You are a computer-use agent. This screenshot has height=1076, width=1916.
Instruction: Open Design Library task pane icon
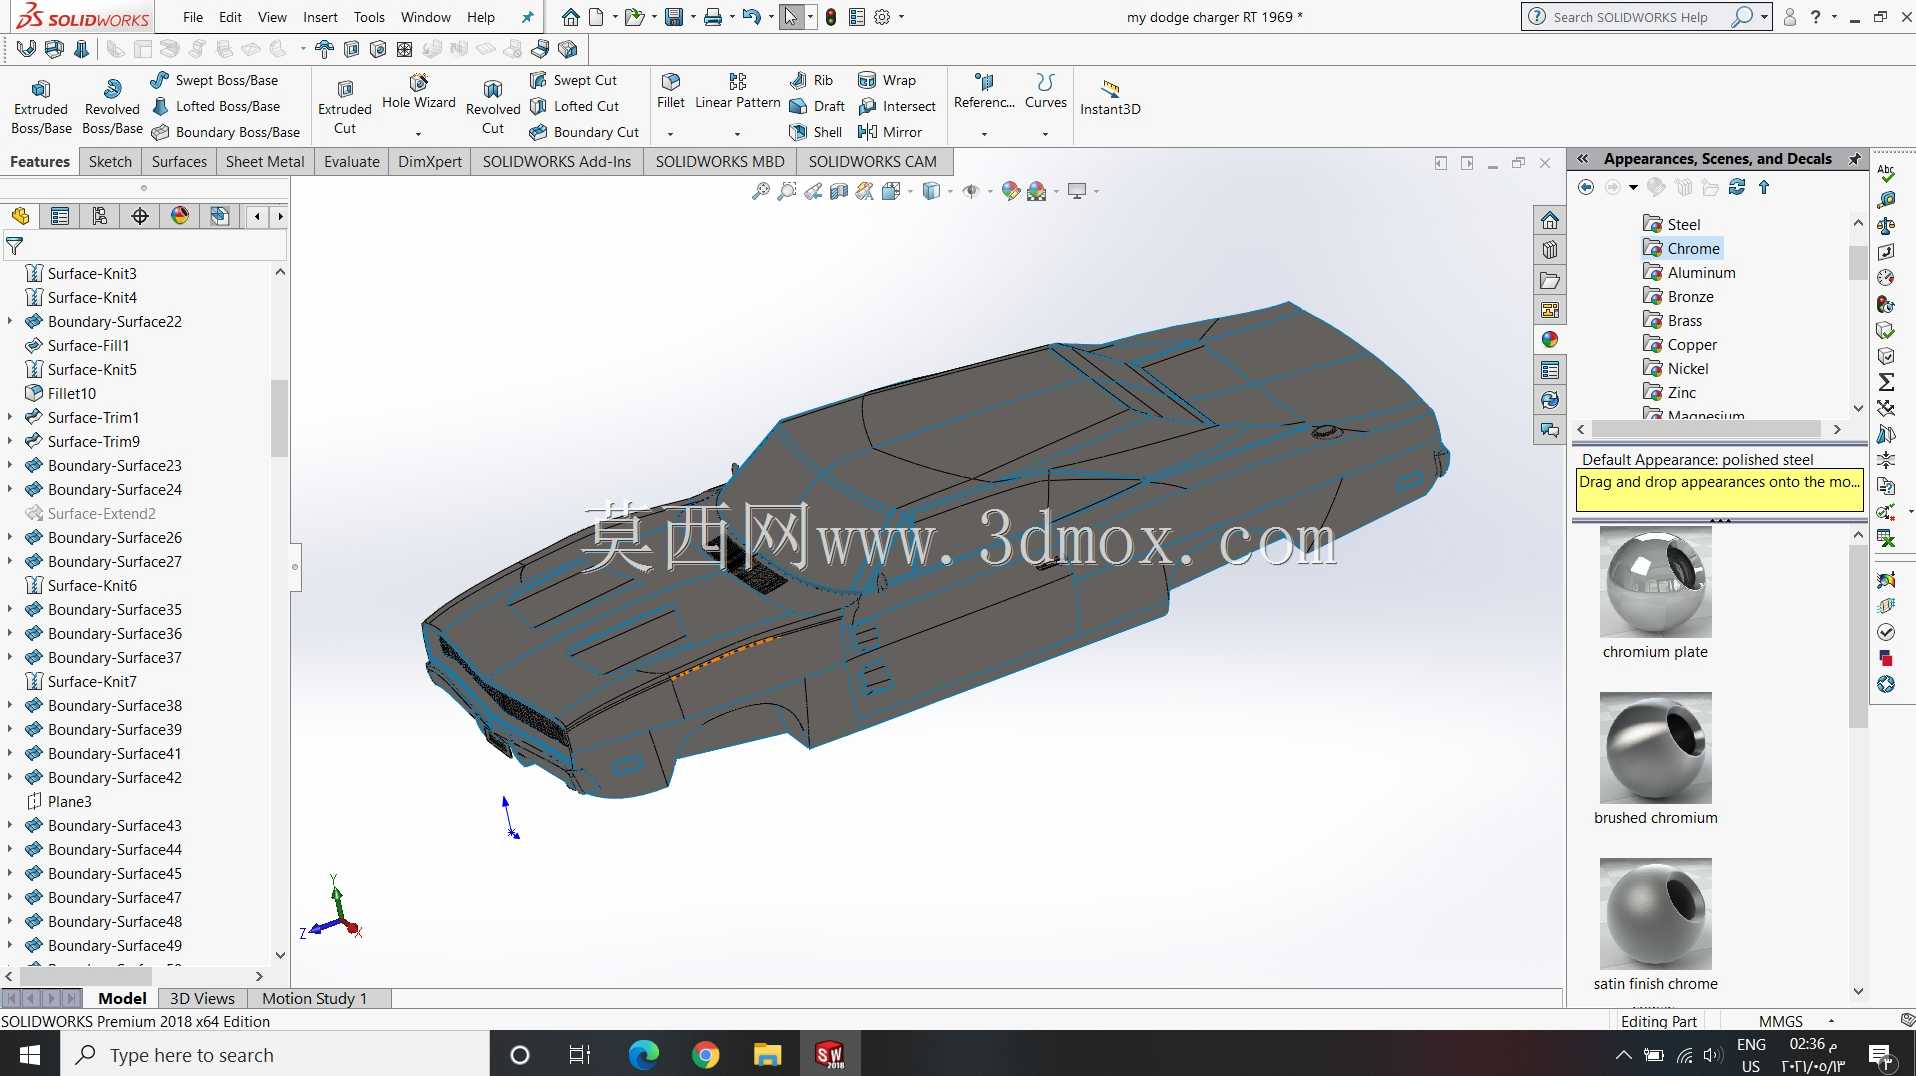pyautogui.click(x=1550, y=250)
